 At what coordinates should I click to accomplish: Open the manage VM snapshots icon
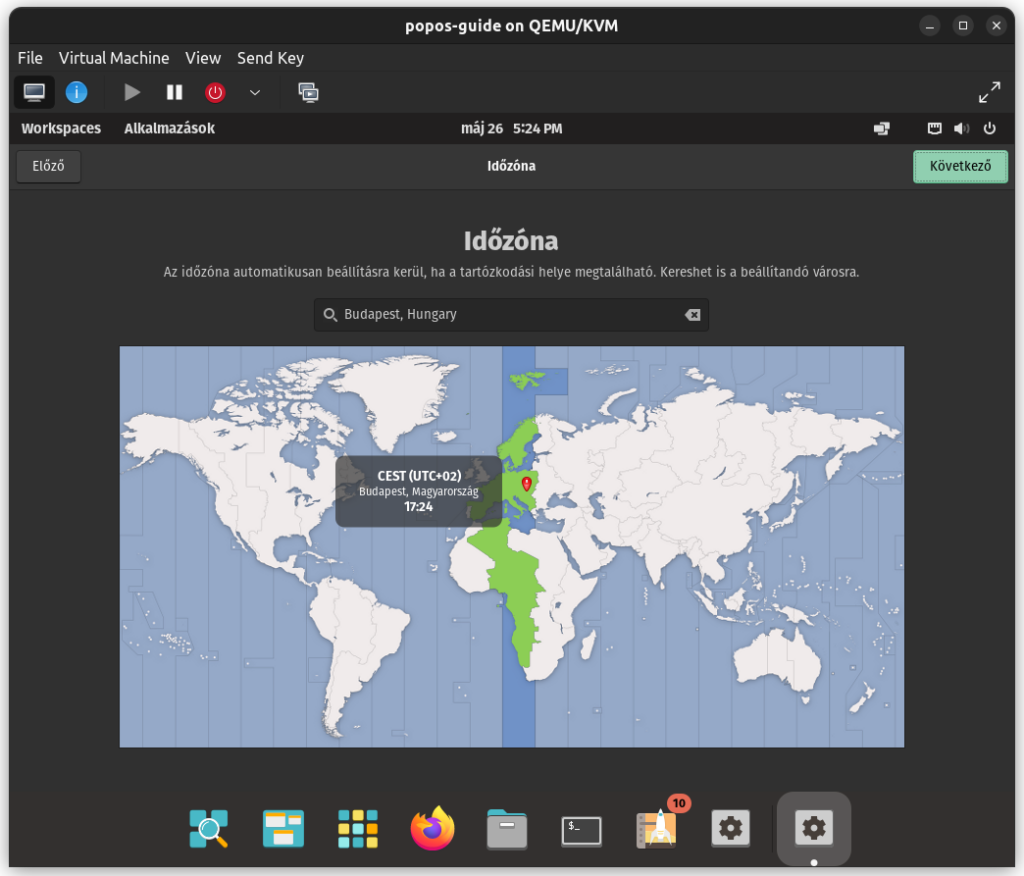308,92
